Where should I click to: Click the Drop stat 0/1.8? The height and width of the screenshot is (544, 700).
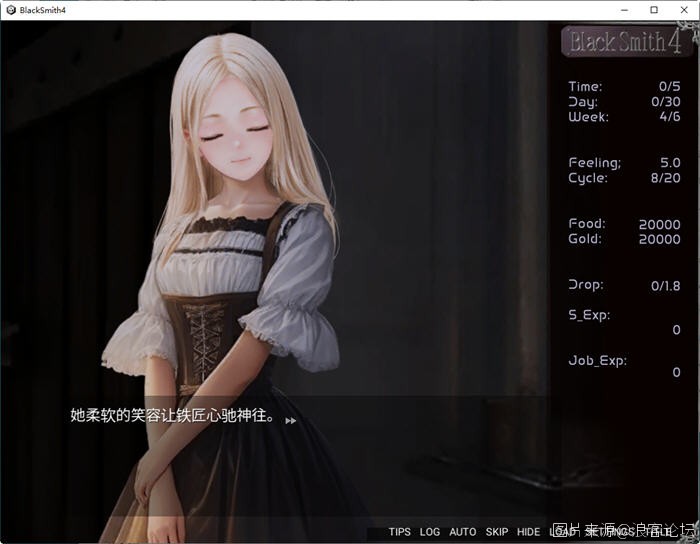(665, 285)
